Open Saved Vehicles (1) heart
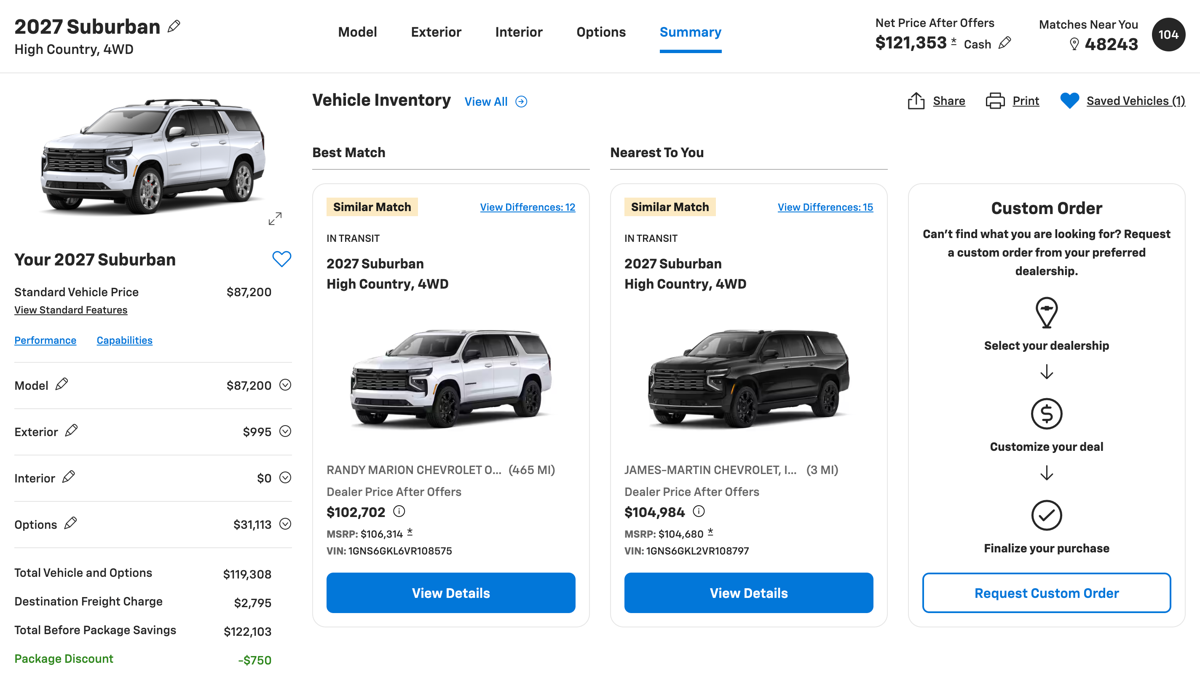Viewport: 1200px width, 675px height. click(1070, 101)
